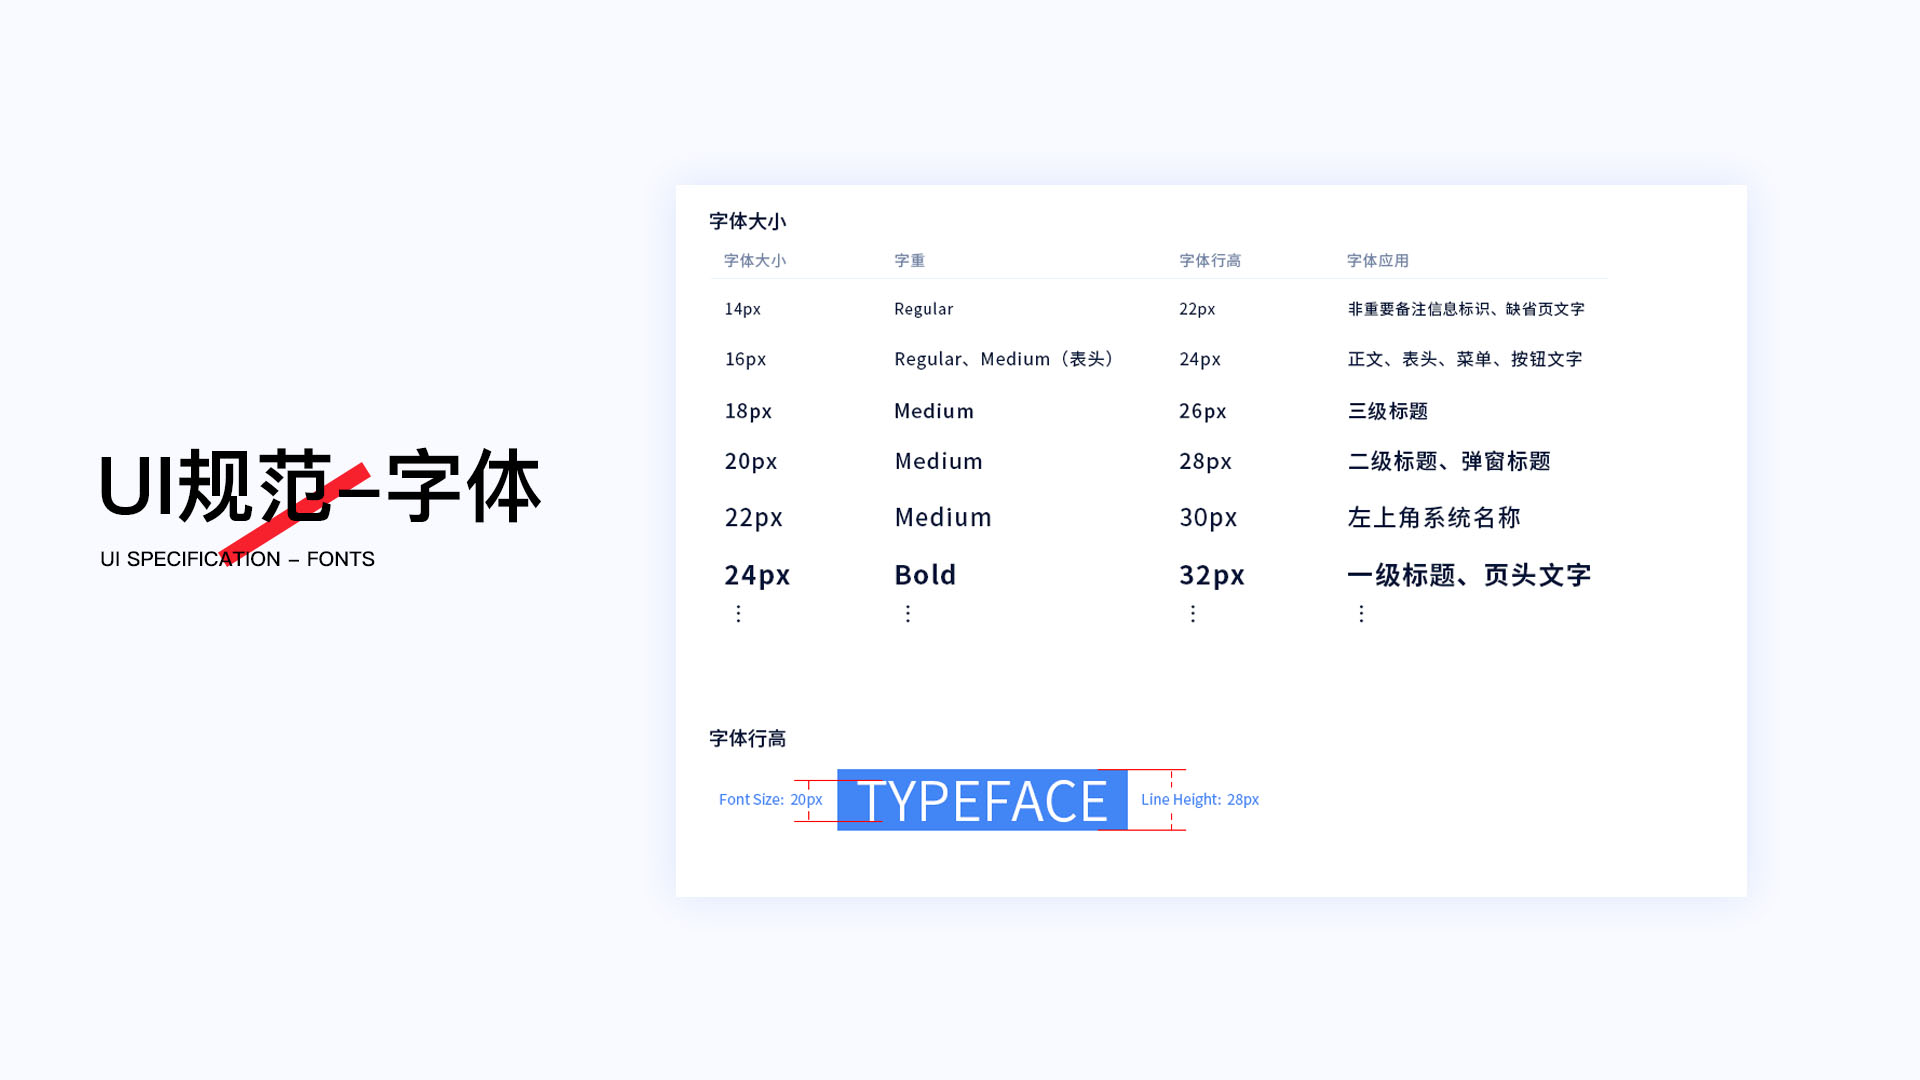Click the 字体行高 column header

[1209, 261]
